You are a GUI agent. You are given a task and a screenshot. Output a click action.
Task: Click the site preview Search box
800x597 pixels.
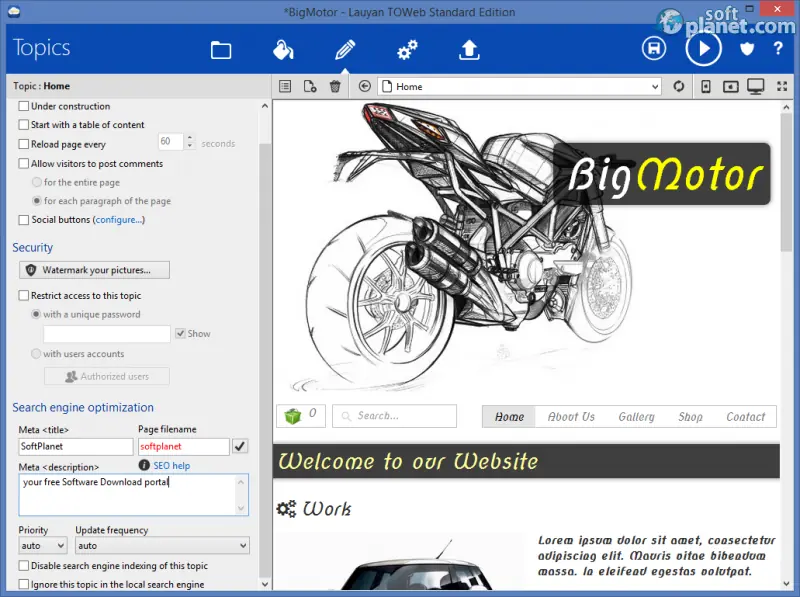click(394, 416)
